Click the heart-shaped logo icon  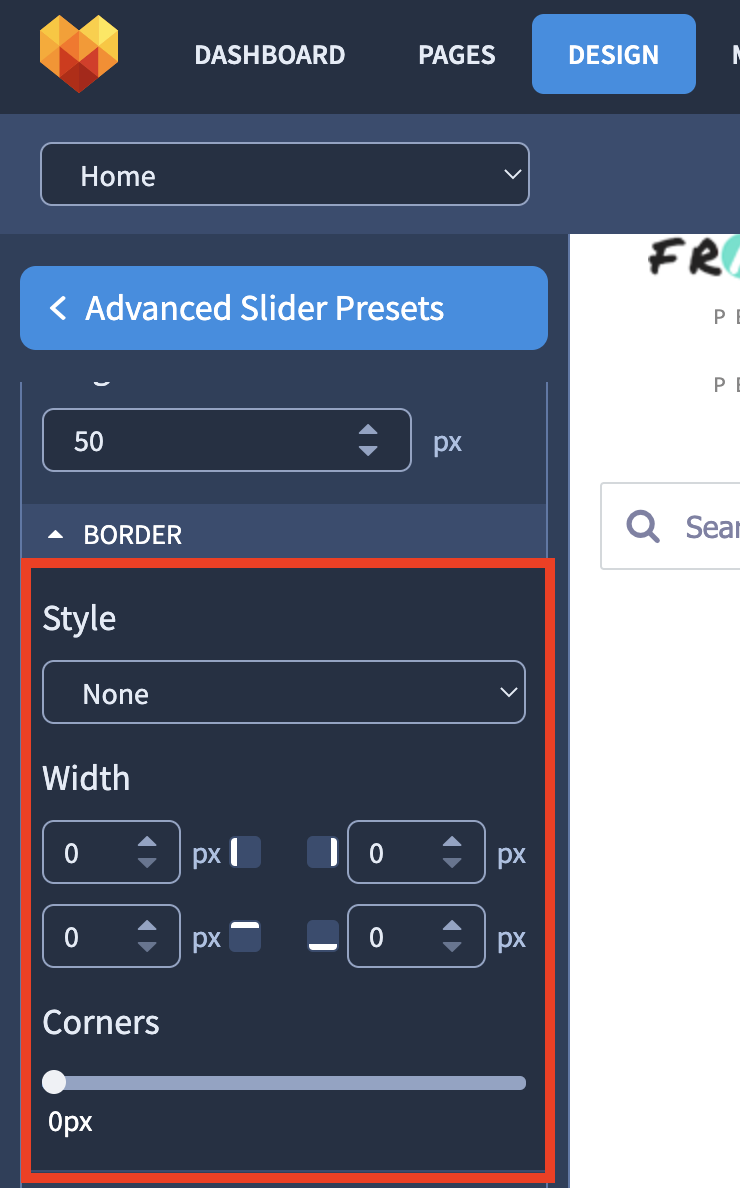80,54
